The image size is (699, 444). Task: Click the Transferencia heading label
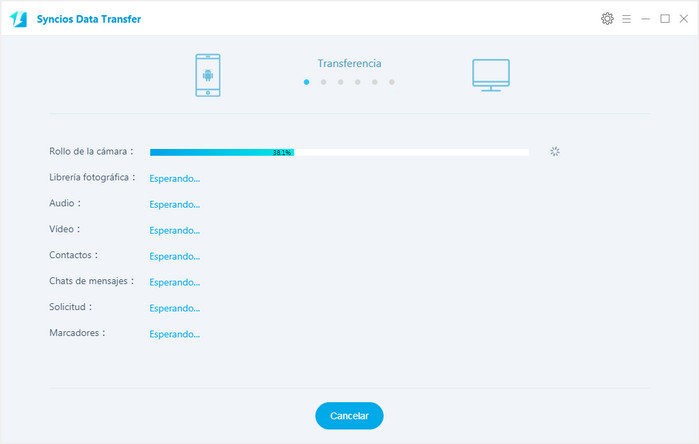(x=349, y=63)
